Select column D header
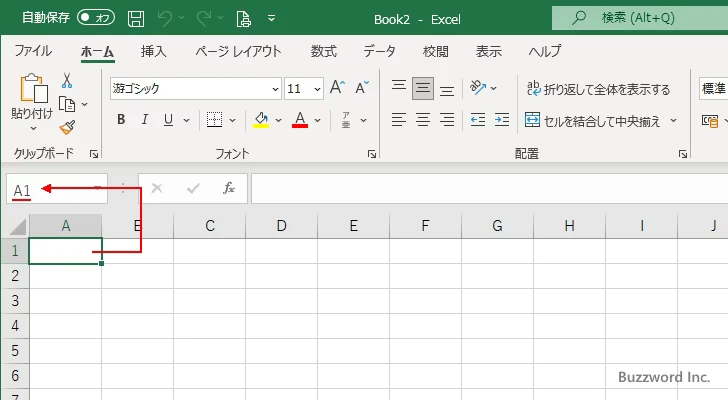728x400 pixels. (281, 226)
